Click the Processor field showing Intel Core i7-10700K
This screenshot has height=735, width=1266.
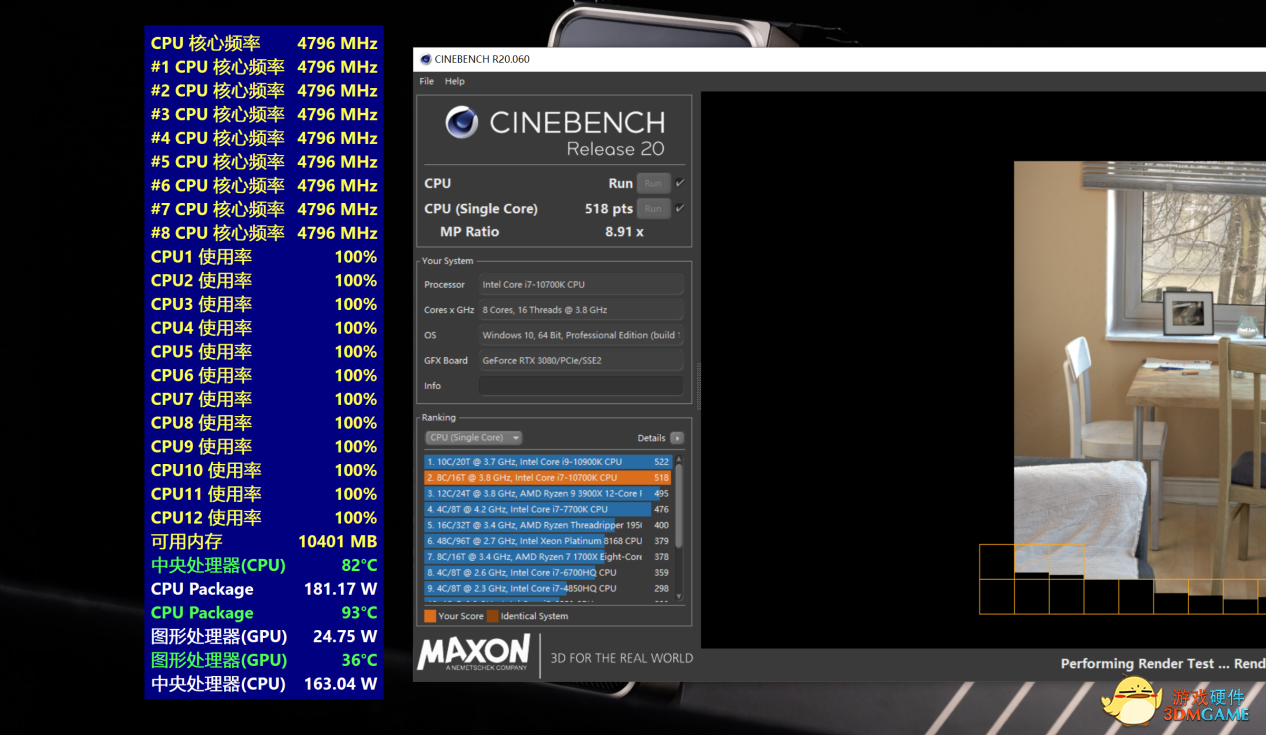(x=581, y=284)
